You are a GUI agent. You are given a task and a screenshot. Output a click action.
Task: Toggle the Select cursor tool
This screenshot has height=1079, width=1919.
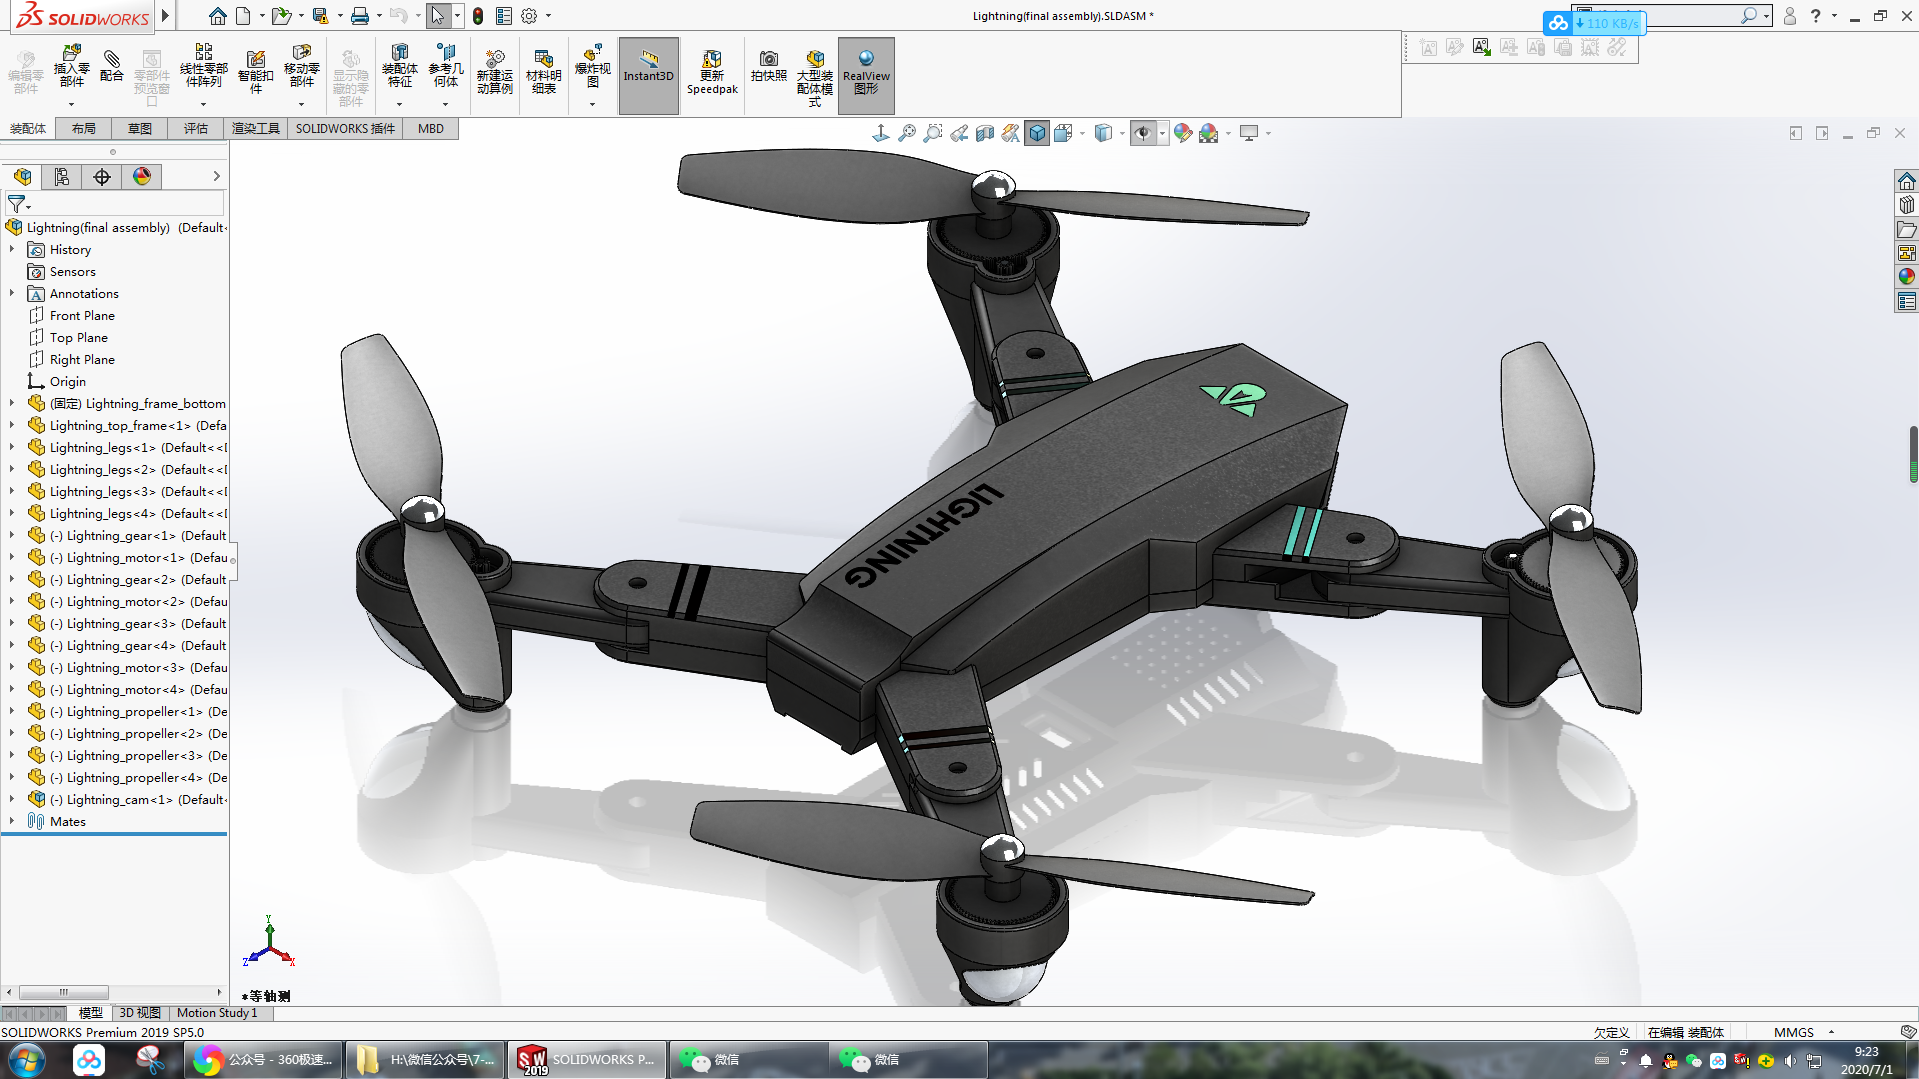[438, 16]
